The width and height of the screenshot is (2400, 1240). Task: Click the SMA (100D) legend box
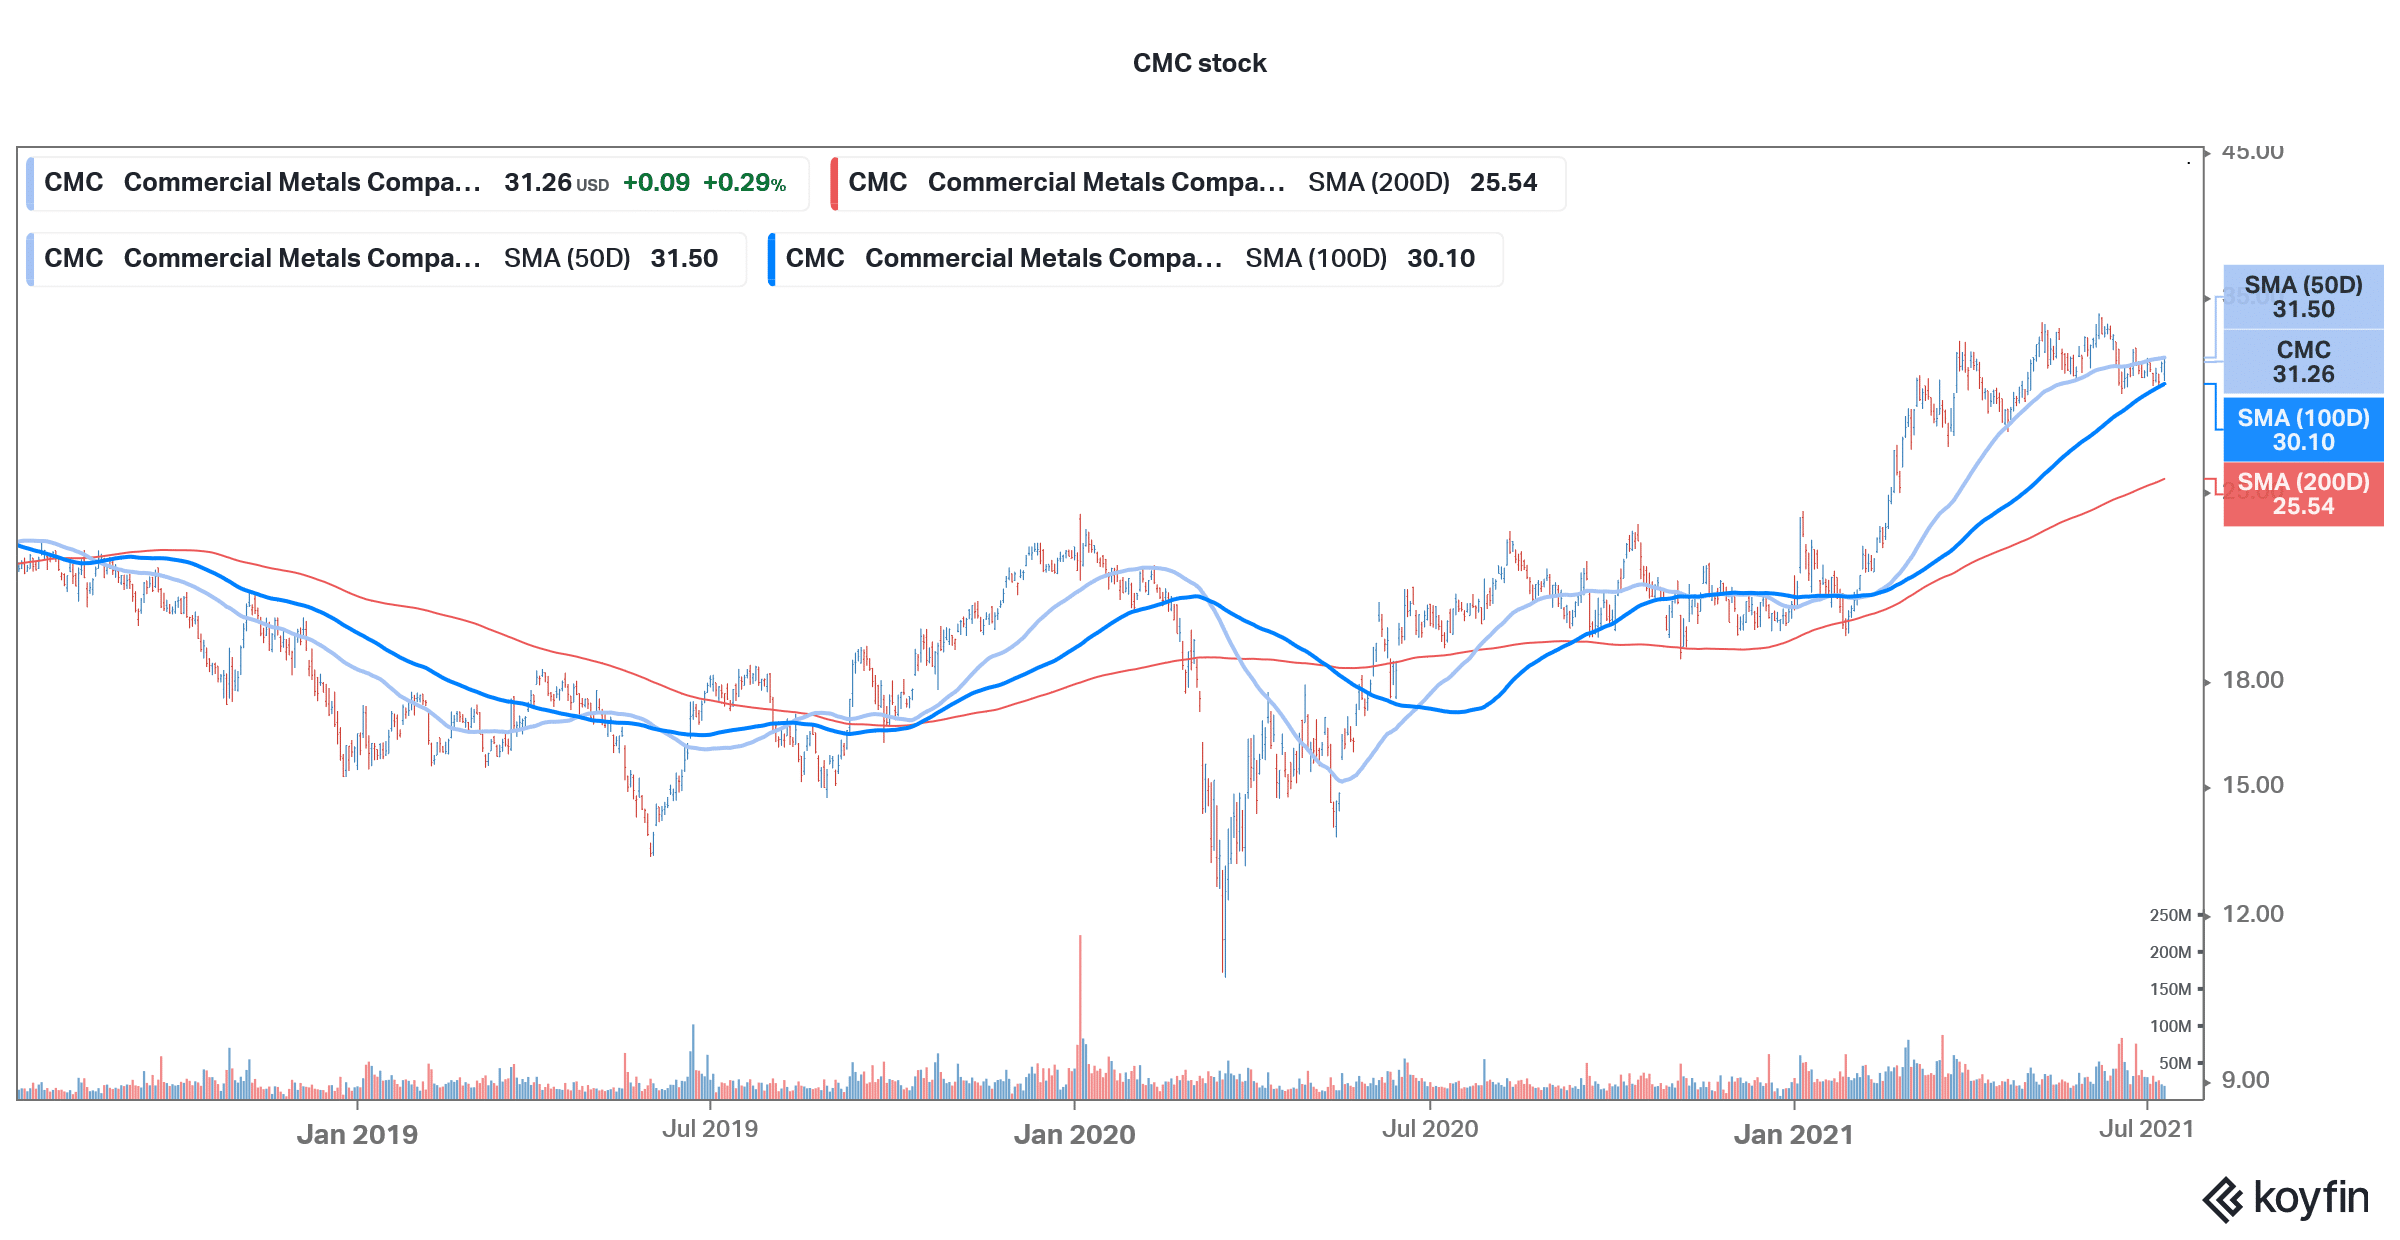(x=1135, y=259)
